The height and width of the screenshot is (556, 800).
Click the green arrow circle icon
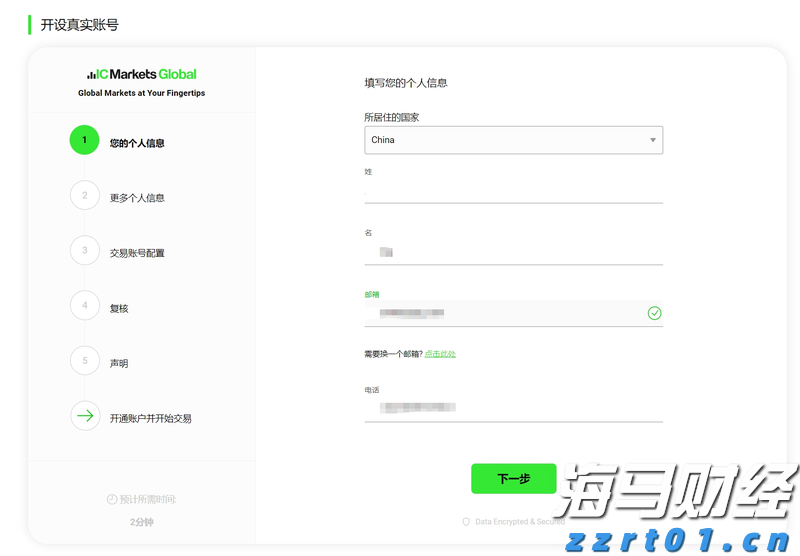tap(85, 416)
